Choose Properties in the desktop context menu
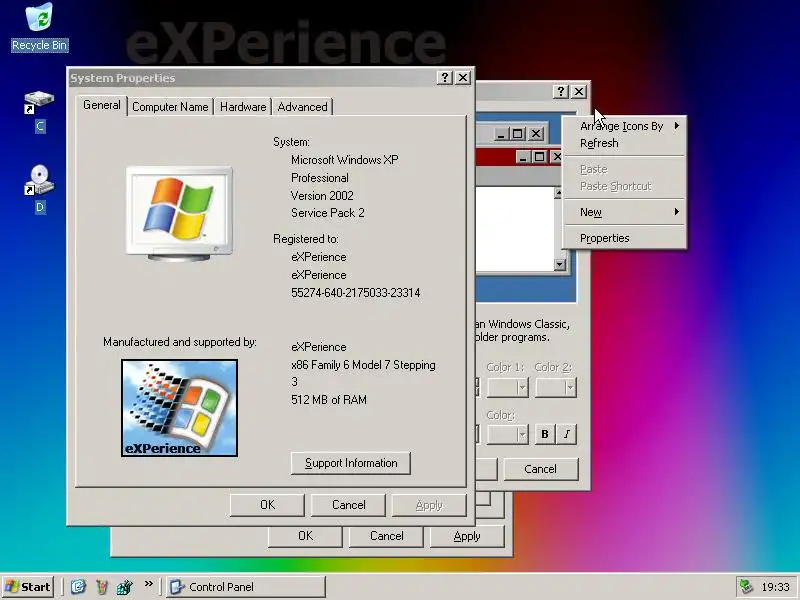 pyautogui.click(x=624, y=238)
